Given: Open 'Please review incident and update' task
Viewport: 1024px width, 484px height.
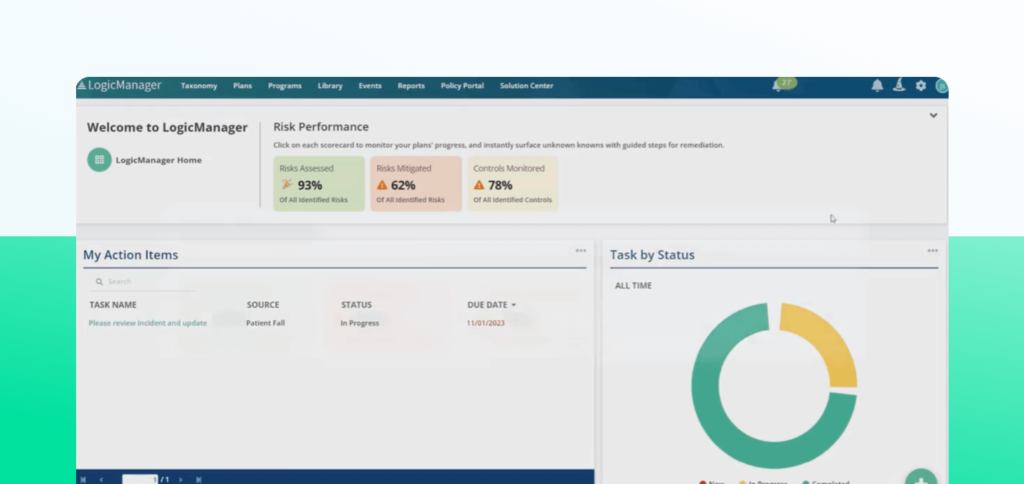Looking at the screenshot, I should [148, 323].
